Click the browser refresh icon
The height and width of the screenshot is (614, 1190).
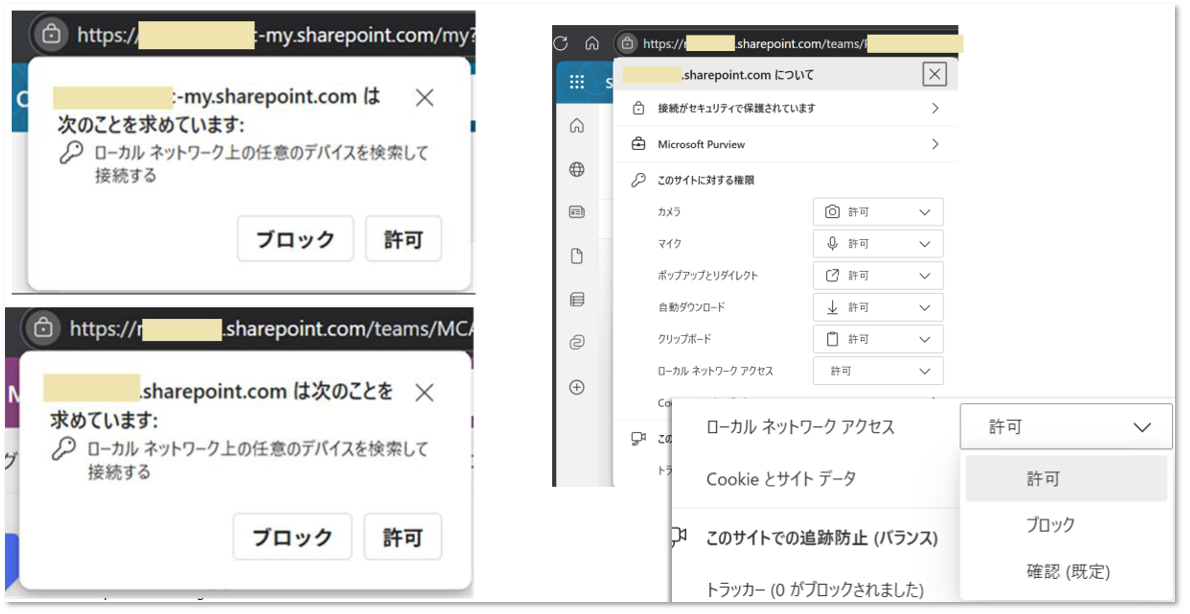[x=561, y=43]
